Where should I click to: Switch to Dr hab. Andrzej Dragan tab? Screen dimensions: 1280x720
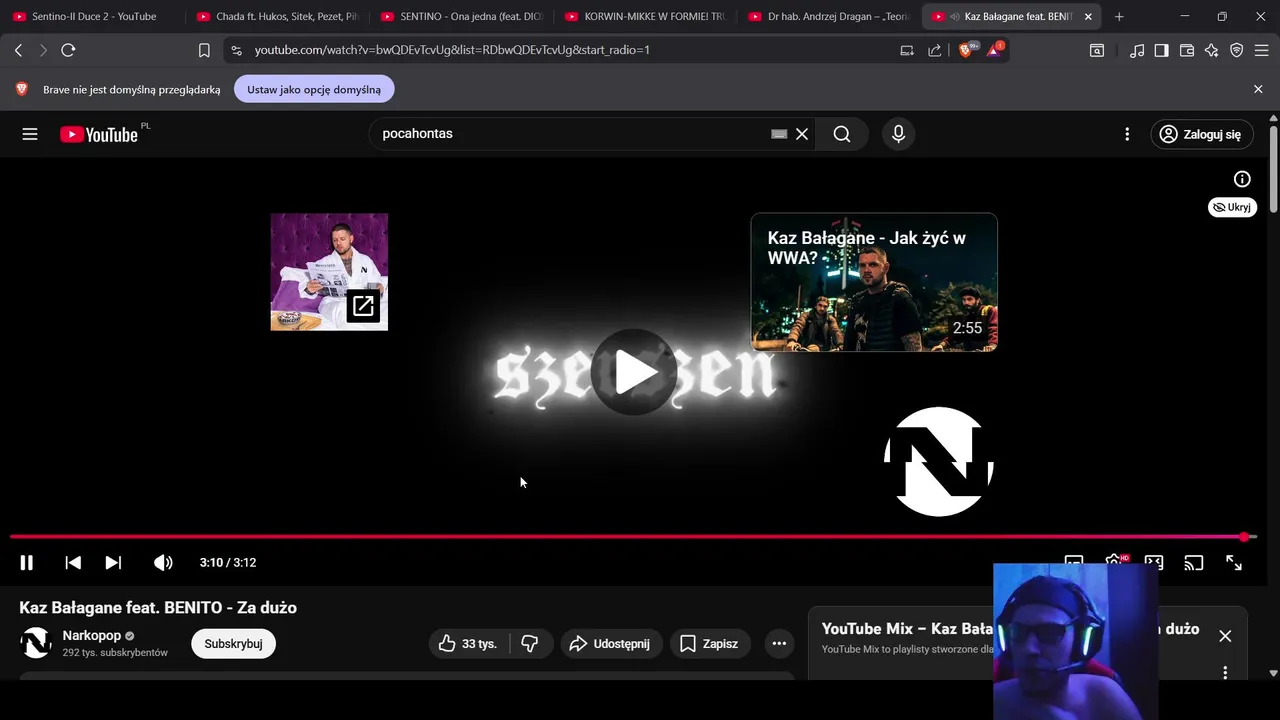click(828, 17)
